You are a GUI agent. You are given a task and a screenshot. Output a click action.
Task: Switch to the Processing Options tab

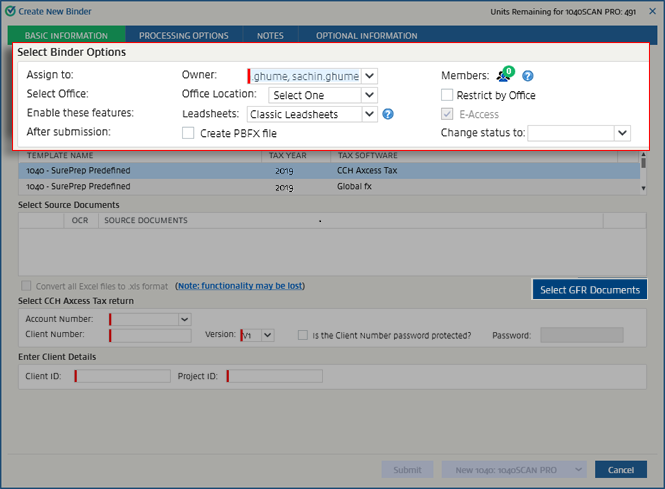tap(183, 36)
